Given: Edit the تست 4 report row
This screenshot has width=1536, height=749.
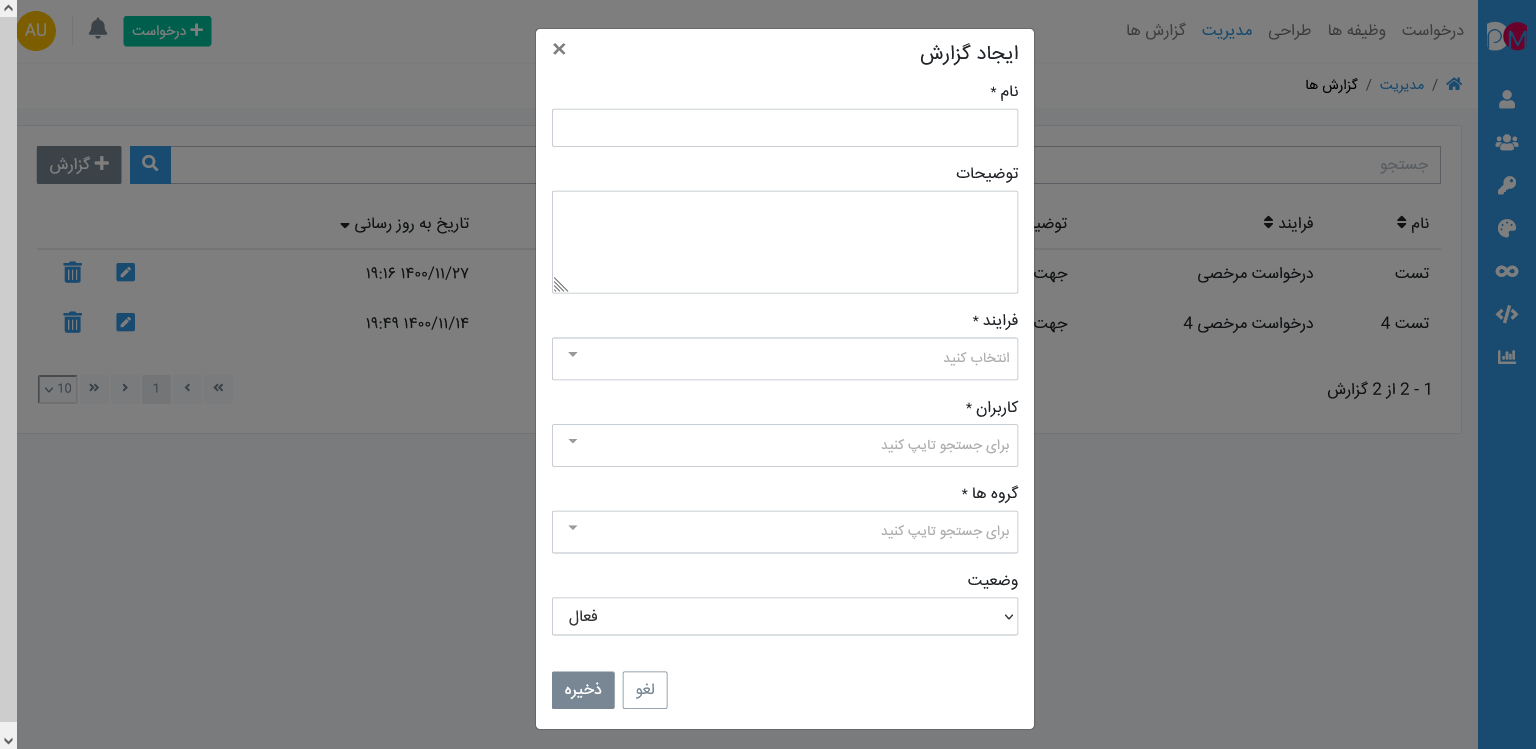Looking at the screenshot, I should click(125, 322).
